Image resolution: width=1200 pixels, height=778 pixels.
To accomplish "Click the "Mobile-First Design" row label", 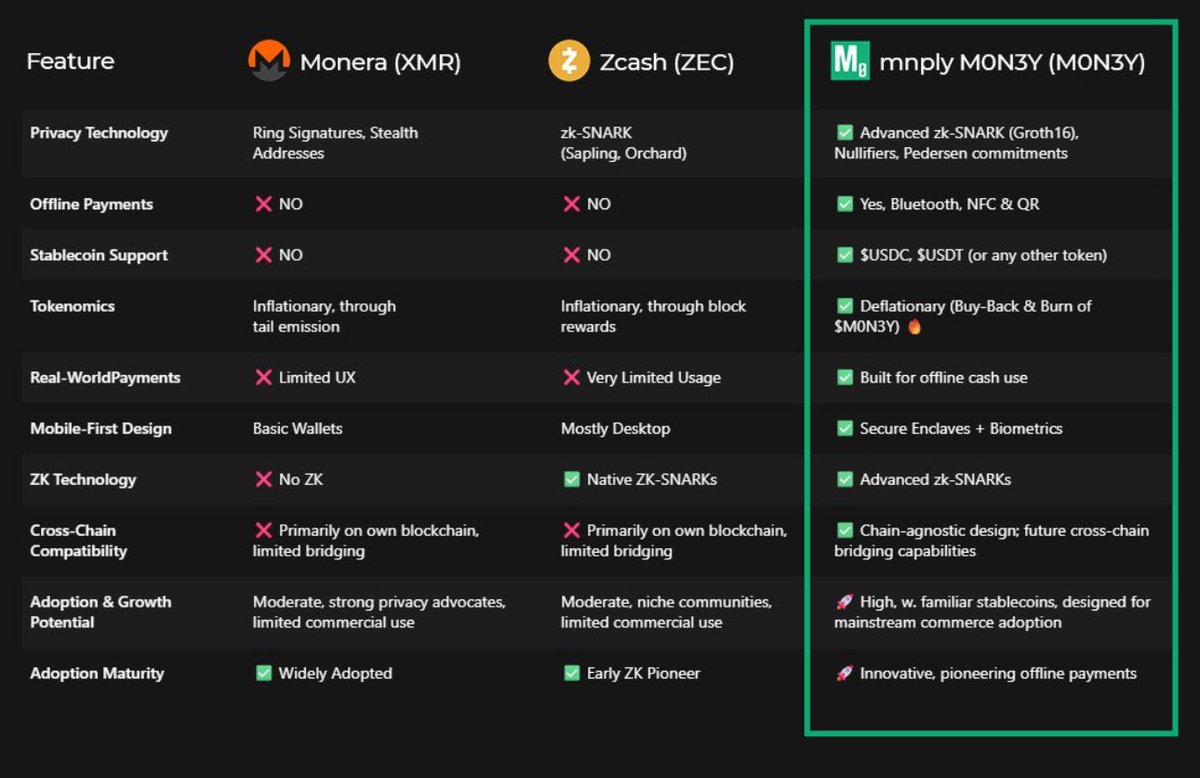I will coord(100,428).
